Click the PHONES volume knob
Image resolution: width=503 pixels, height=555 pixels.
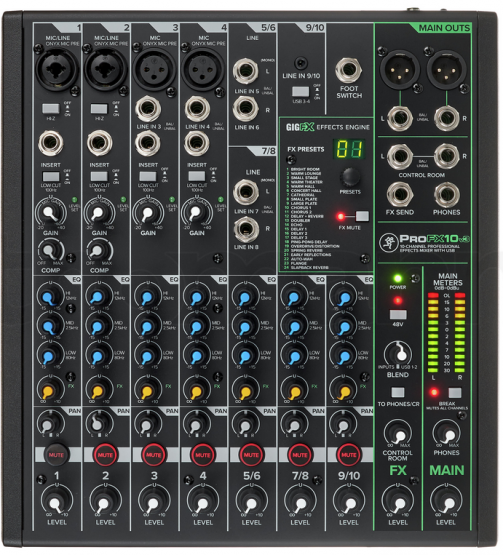447,434
